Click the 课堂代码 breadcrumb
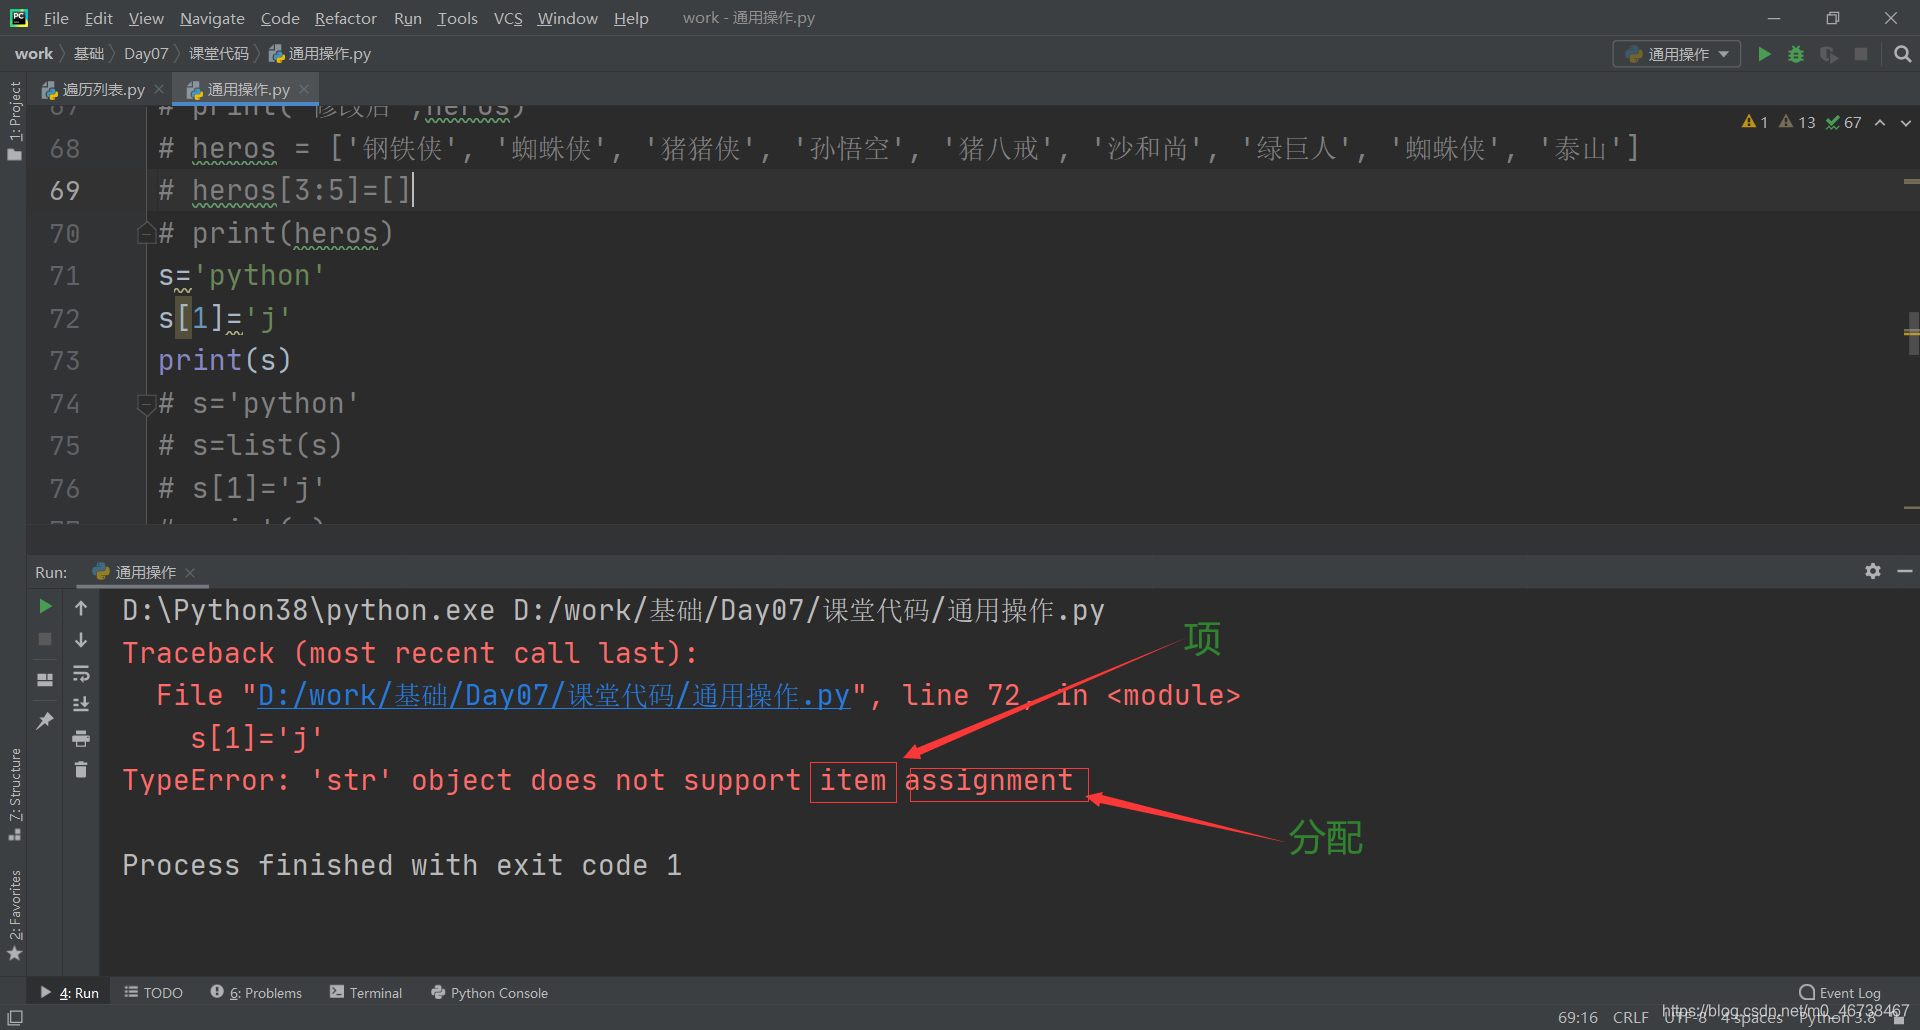The height and width of the screenshot is (1030, 1920). tap(219, 54)
